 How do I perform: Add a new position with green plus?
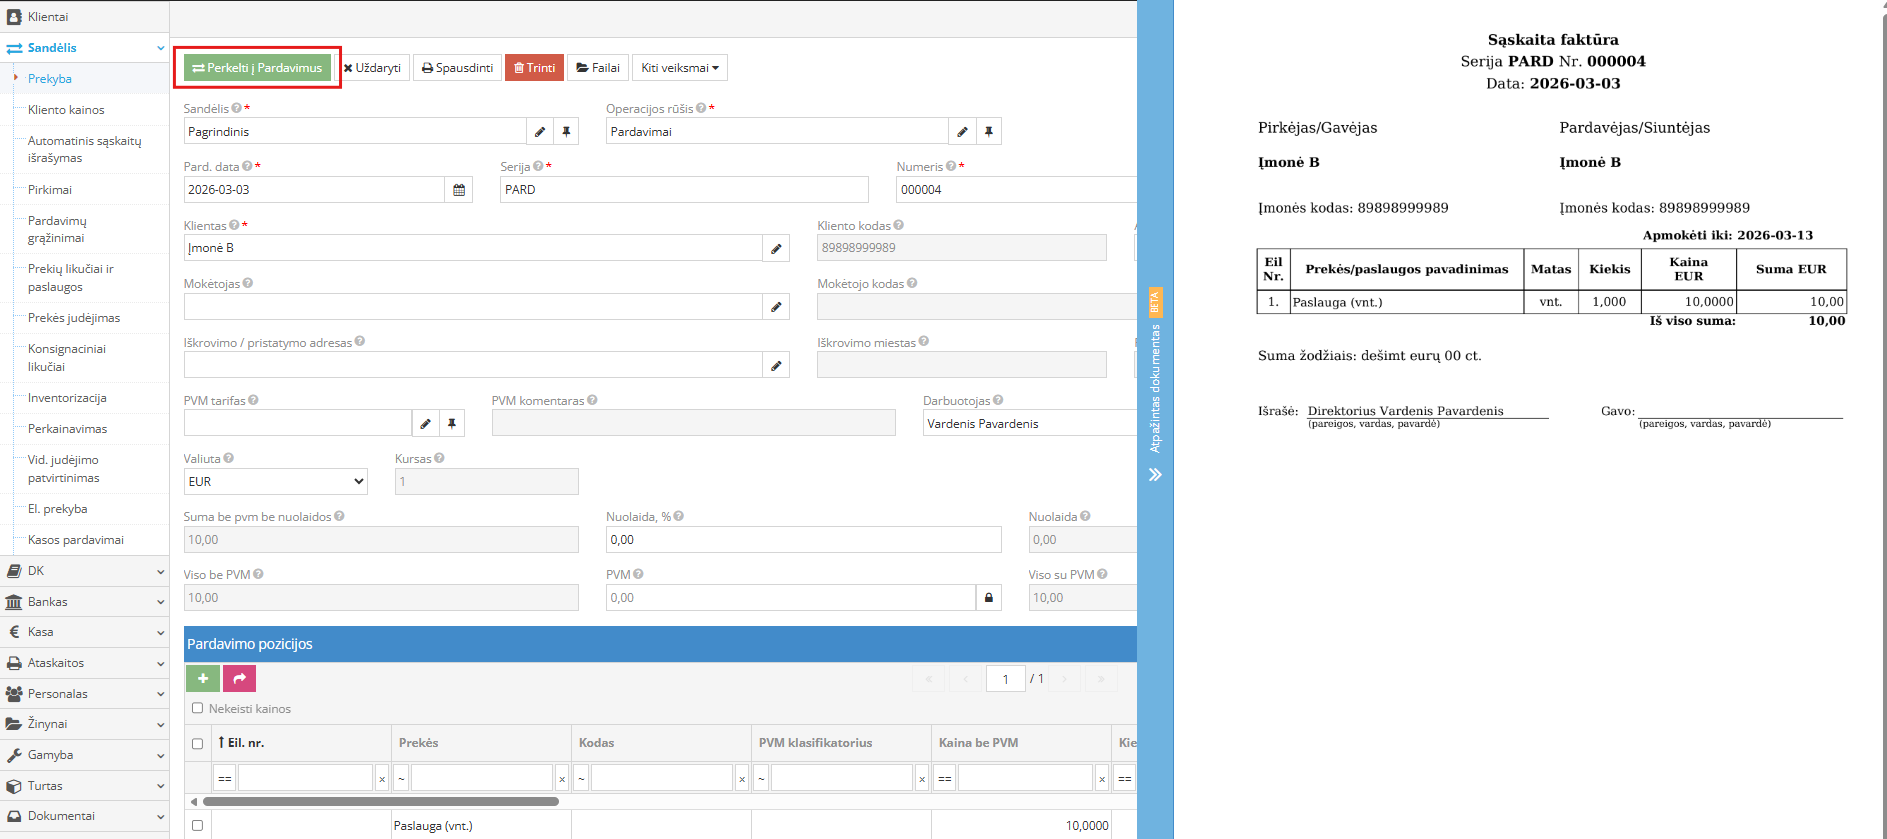tap(203, 679)
